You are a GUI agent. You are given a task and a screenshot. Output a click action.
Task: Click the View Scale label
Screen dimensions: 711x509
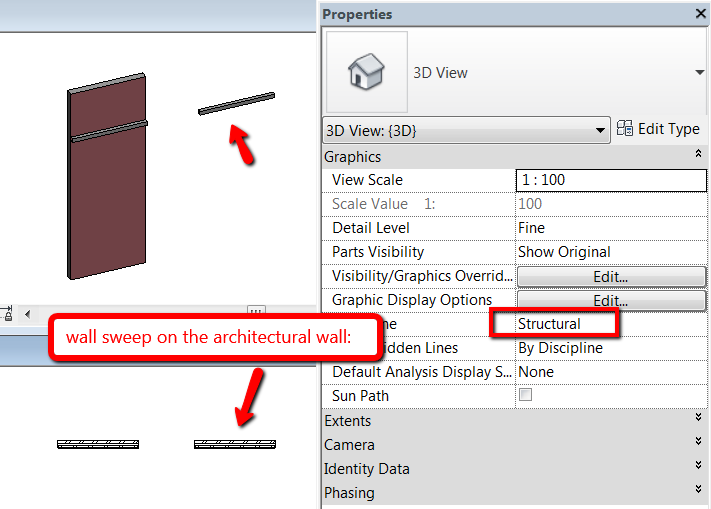click(x=367, y=180)
